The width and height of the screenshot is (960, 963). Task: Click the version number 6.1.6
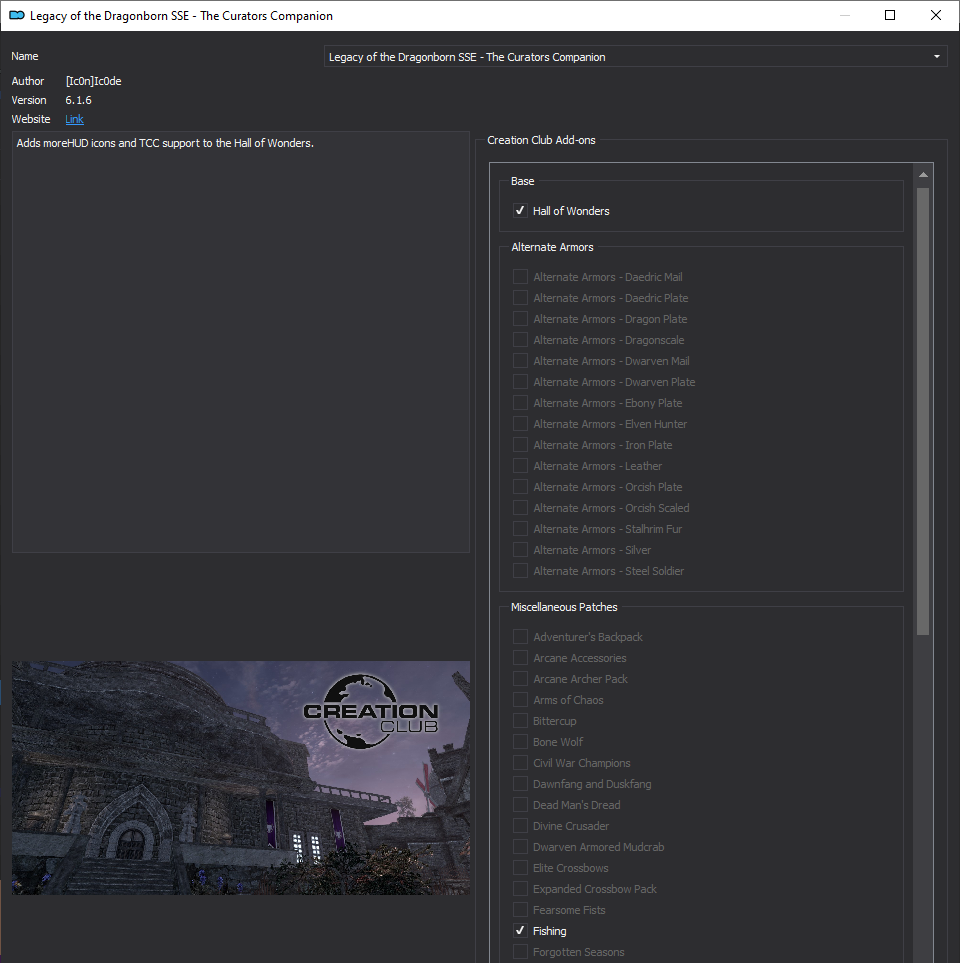79,100
